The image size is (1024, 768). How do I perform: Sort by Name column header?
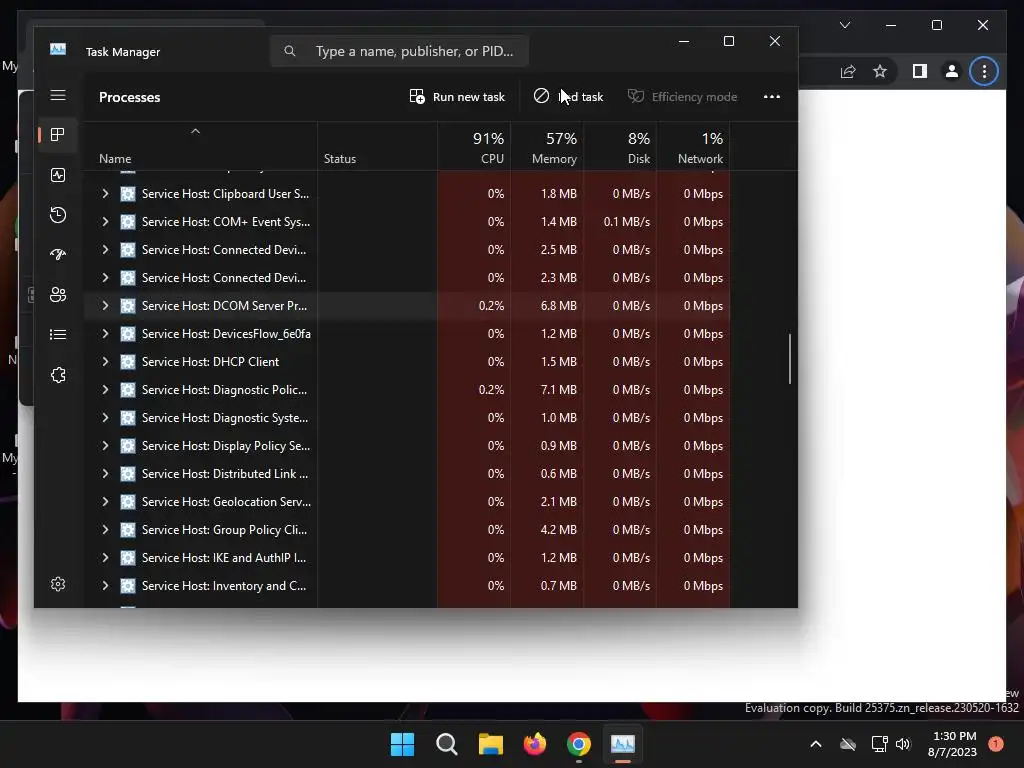pos(200,147)
